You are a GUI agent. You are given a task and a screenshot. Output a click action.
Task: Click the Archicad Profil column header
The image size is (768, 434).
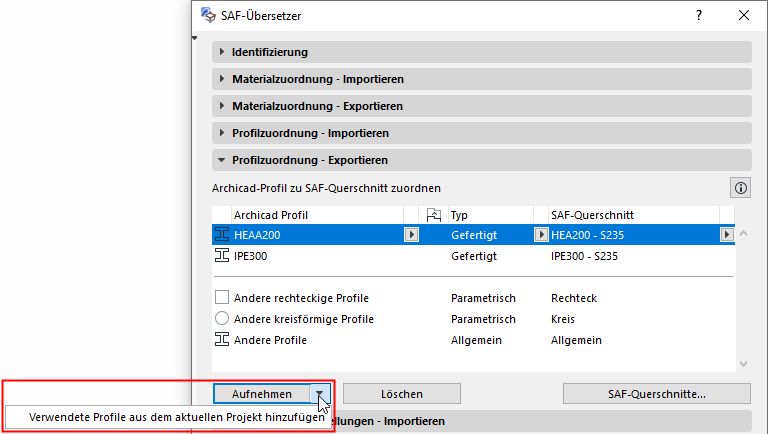click(x=317, y=215)
